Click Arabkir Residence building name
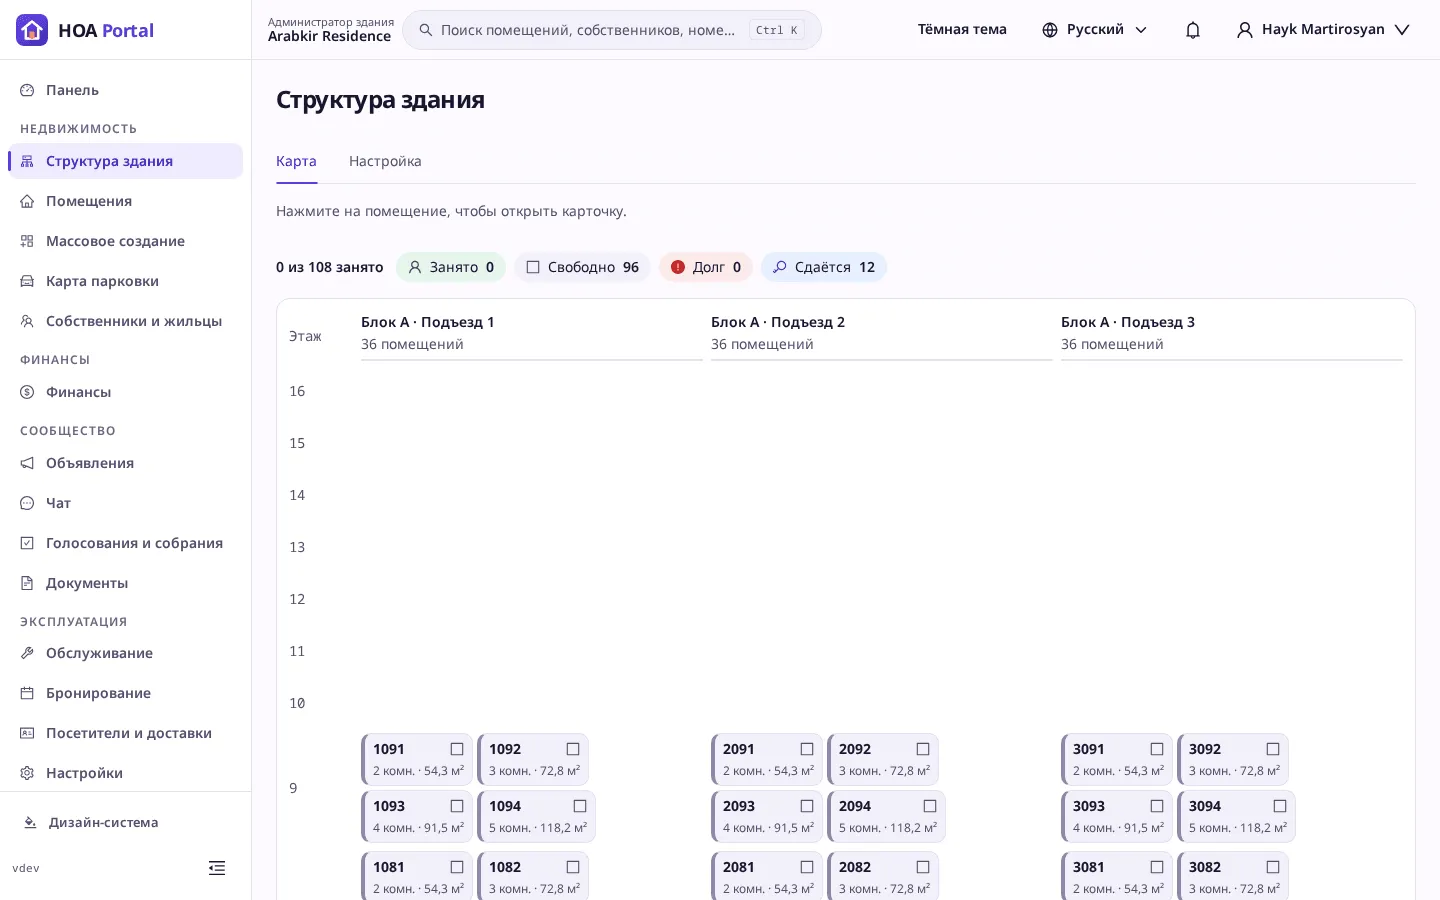The width and height of the screenshot is (1440, 900). [329, 37]
